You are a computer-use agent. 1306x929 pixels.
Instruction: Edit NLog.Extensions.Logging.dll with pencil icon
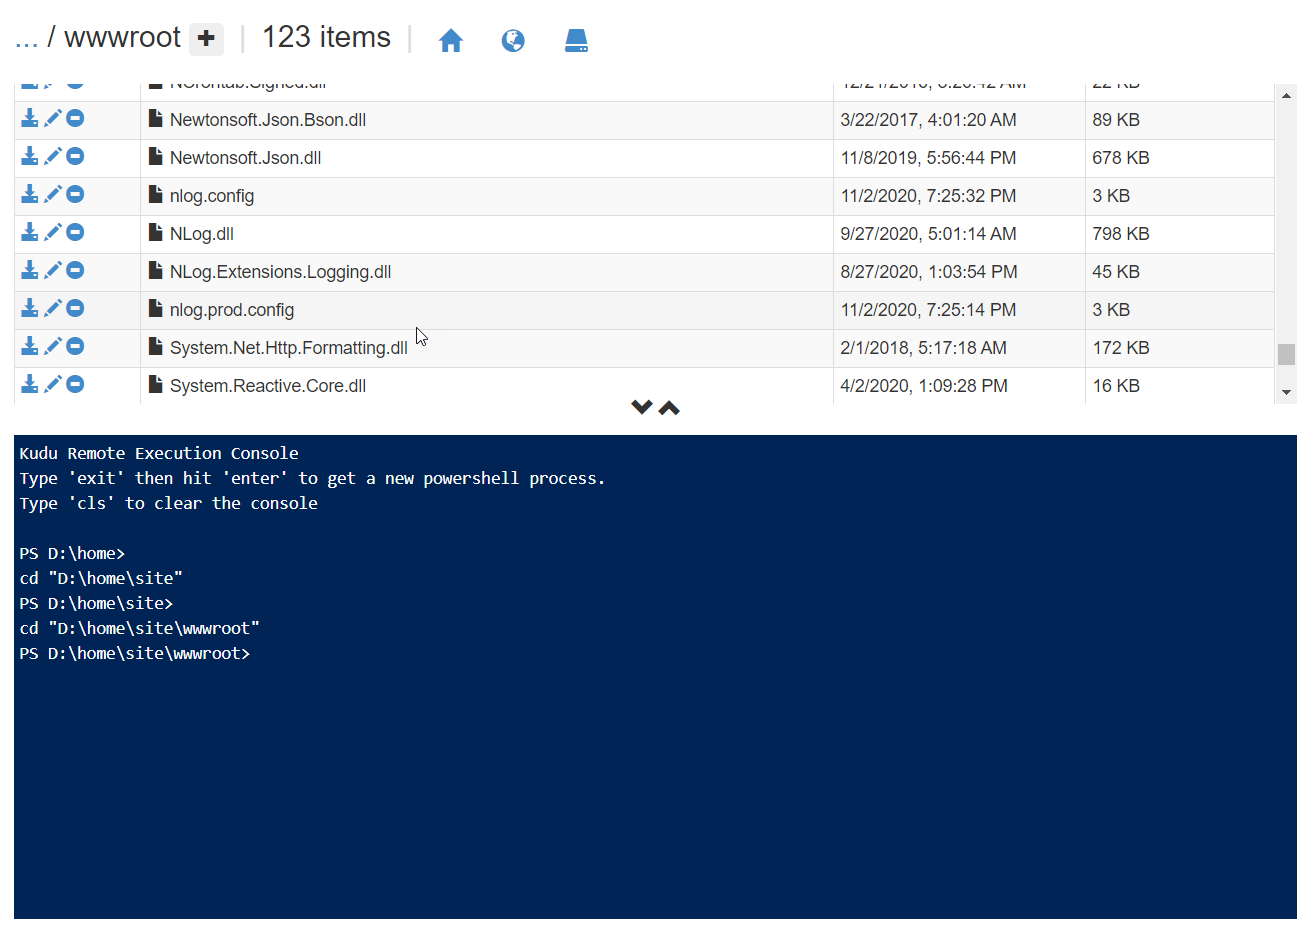(53, 270)
